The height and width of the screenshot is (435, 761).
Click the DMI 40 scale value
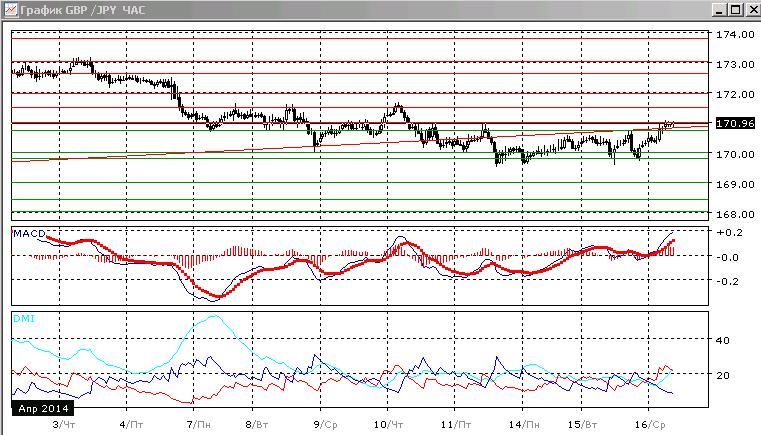(x=723, y=341)
